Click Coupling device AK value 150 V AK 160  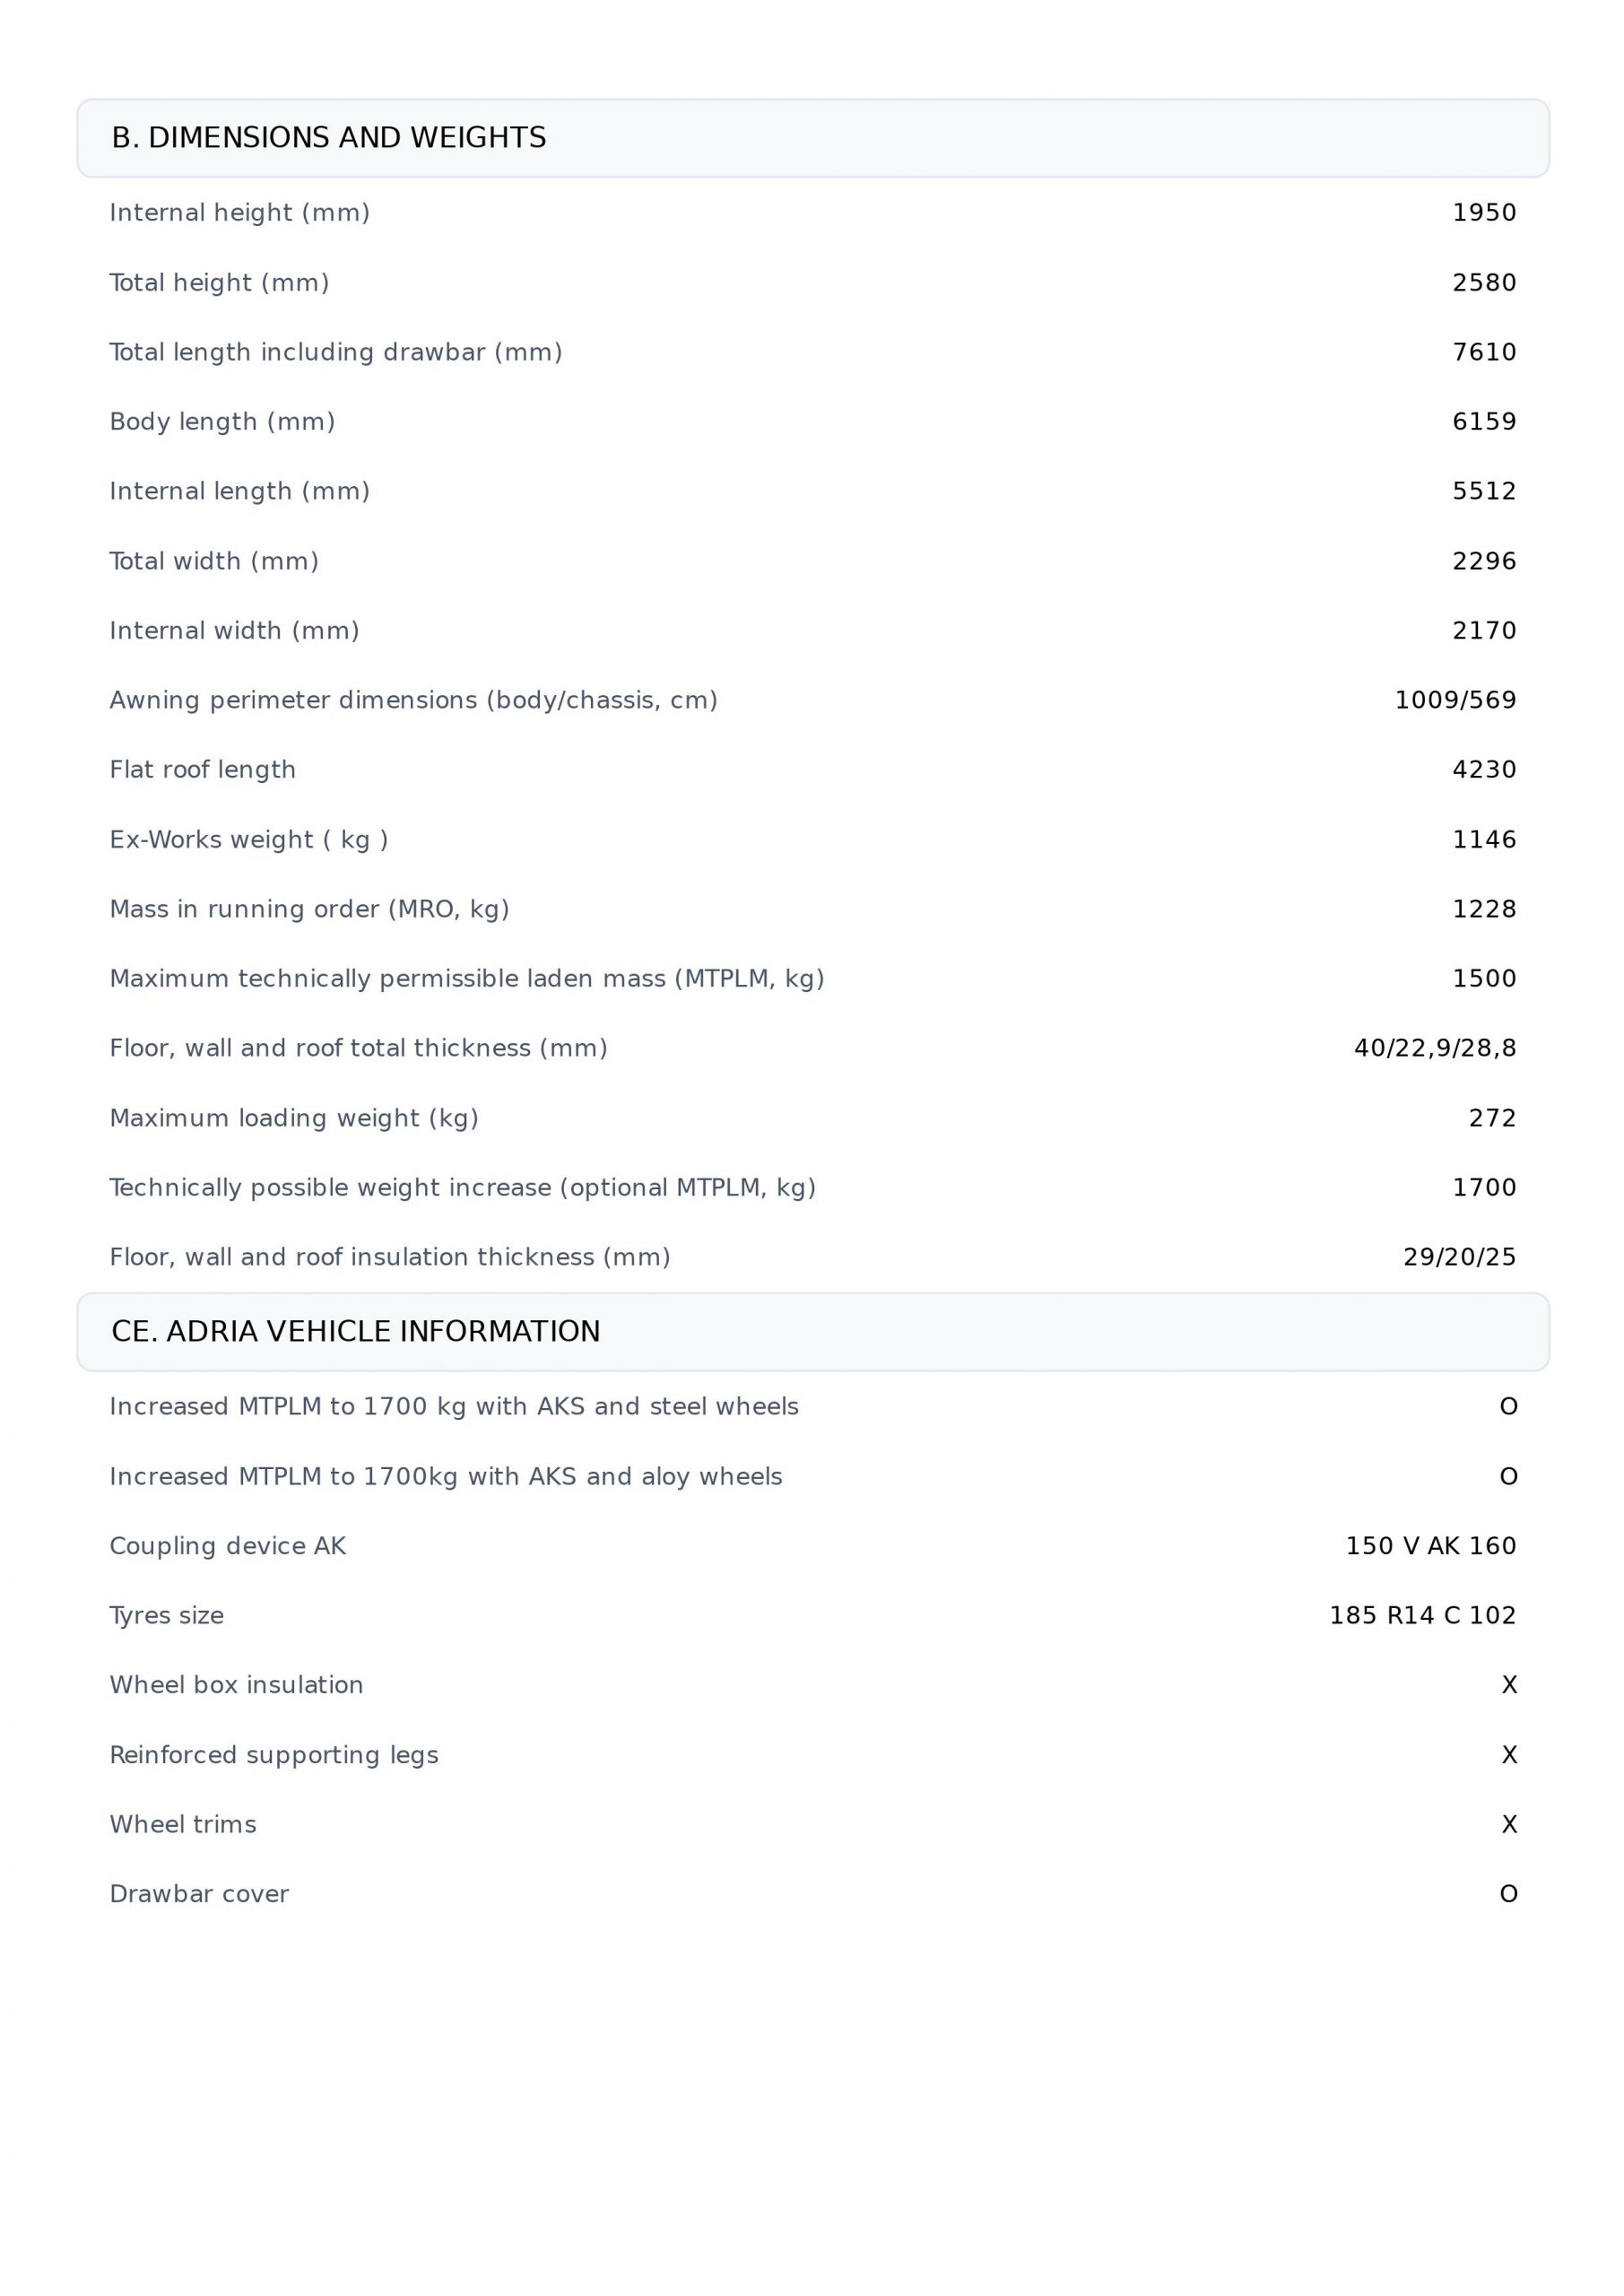1431,1546
